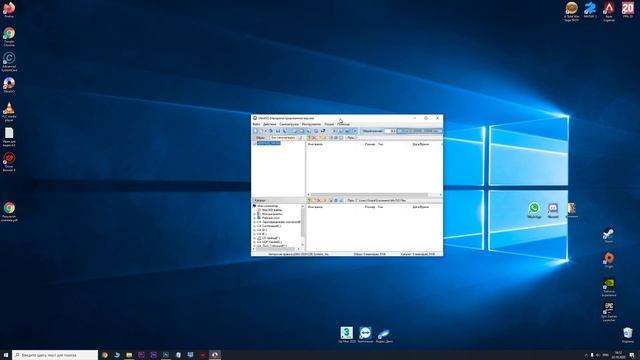The width and height of the screenshot is (640, 360).
Task: Click the Up folder icon in the Catalog toolbar
Action: click(x=309, y=200)
